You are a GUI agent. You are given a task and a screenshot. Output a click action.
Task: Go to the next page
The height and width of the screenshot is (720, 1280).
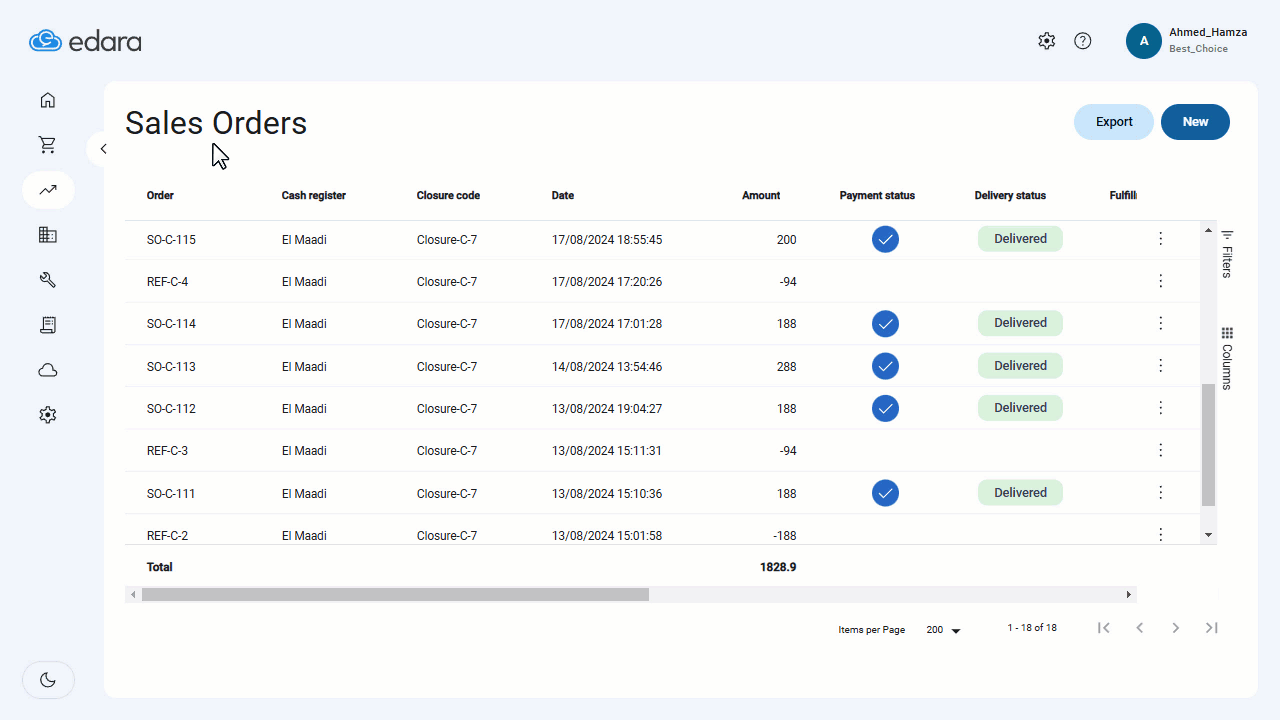[1176, 628]
